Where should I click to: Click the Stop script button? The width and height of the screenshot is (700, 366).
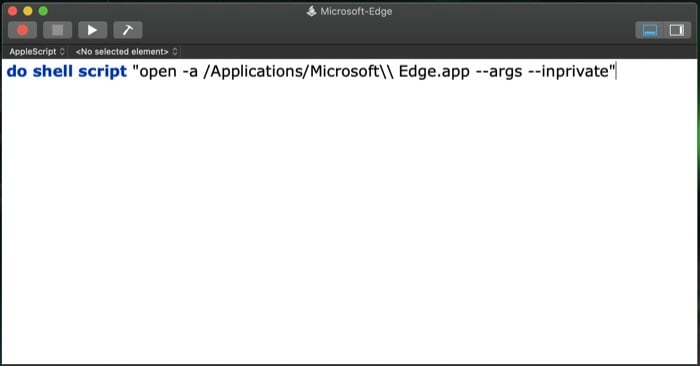coord(57,30)
